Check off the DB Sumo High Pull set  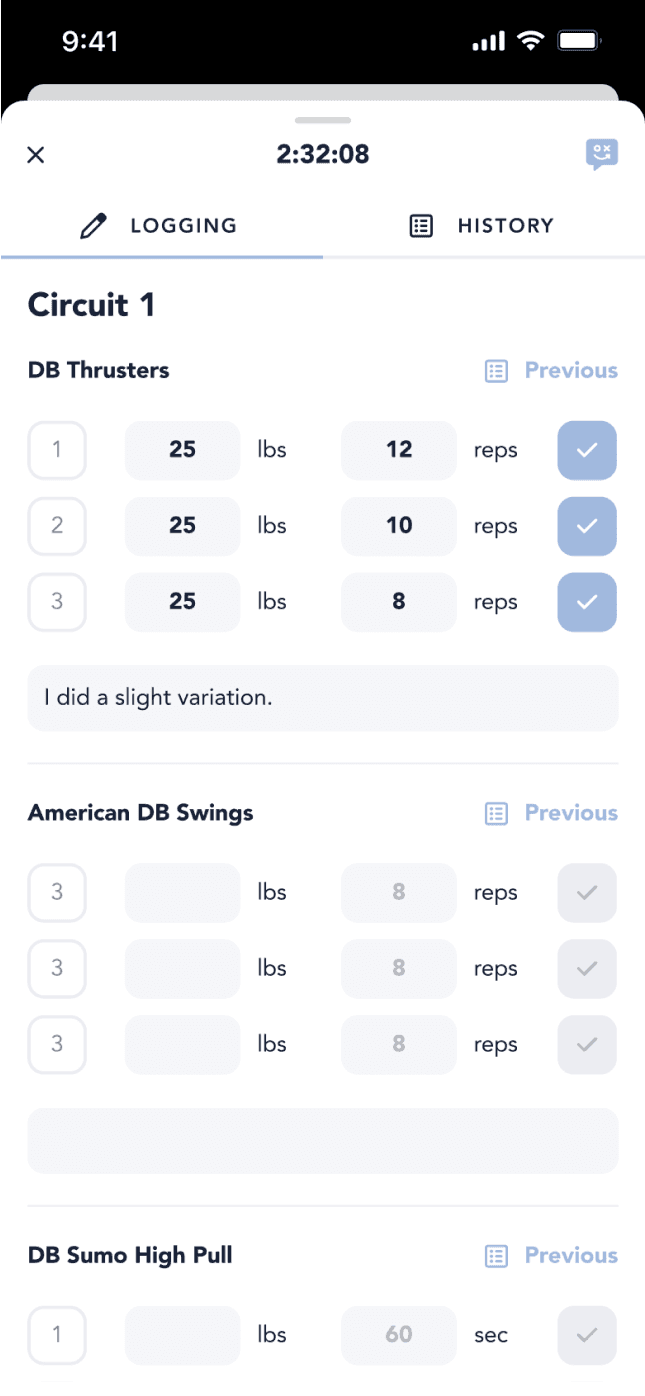tap(587, 1335)
